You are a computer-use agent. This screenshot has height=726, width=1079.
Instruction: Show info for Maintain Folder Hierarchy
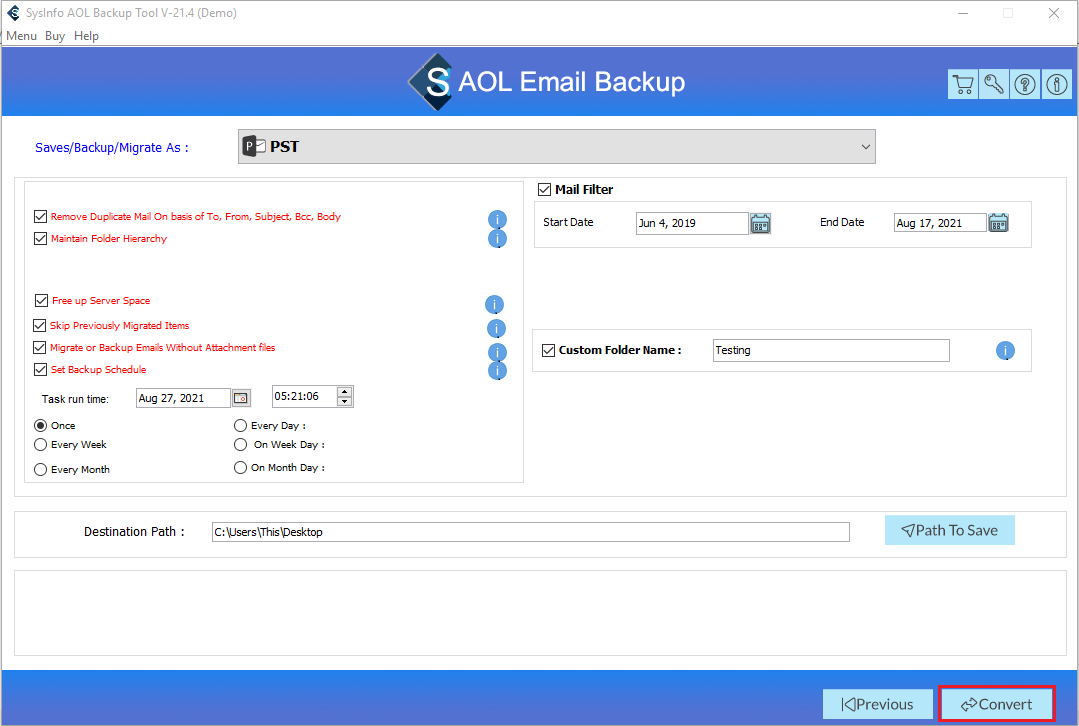[x=498, y=238]
